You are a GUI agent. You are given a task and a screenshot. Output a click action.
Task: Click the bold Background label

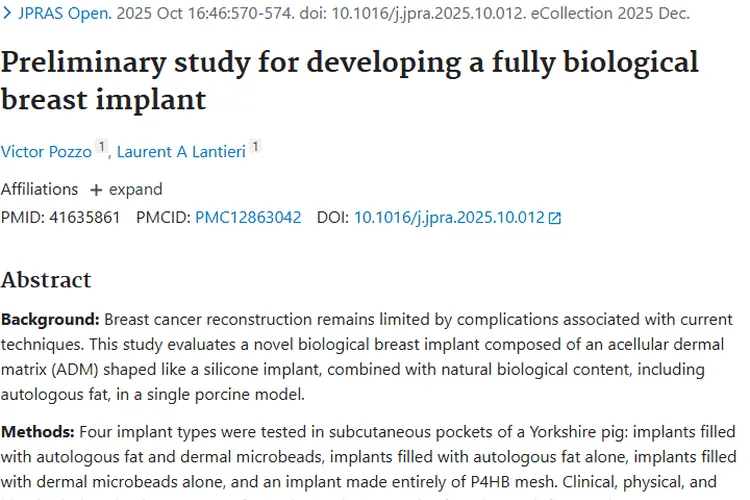pos(50,320)
